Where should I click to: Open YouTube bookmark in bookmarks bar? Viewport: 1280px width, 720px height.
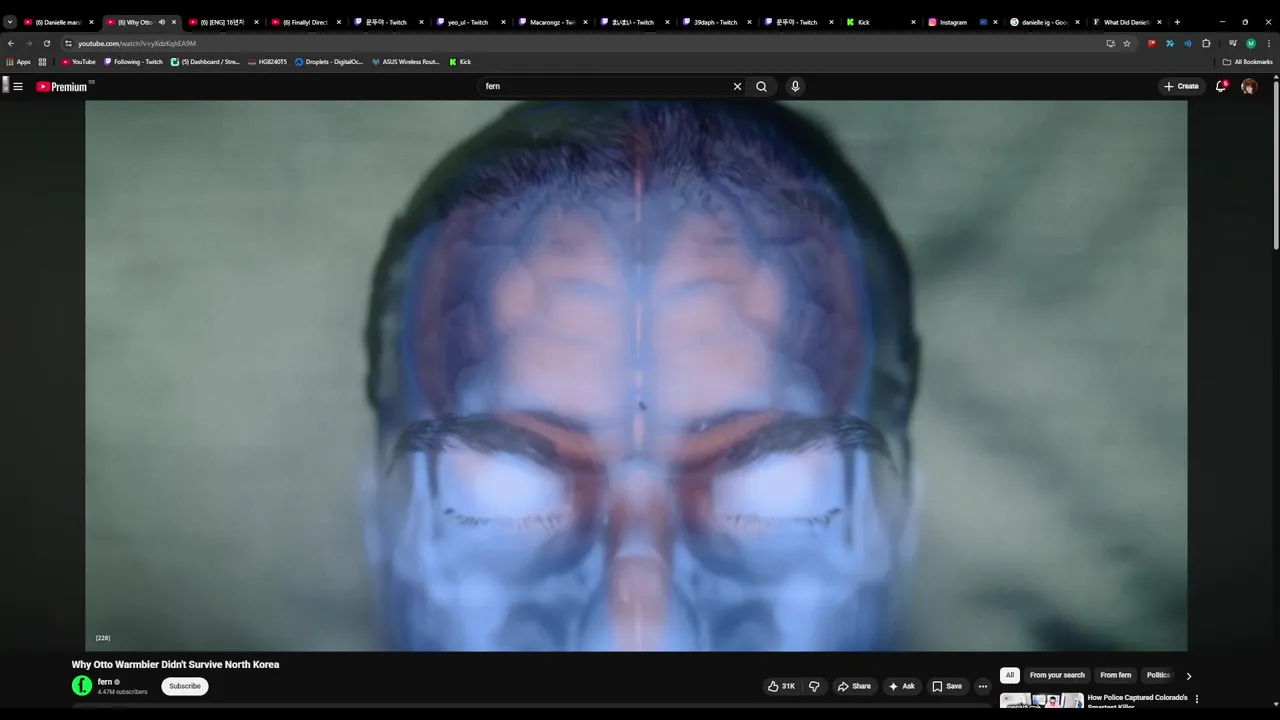(79, 62)
